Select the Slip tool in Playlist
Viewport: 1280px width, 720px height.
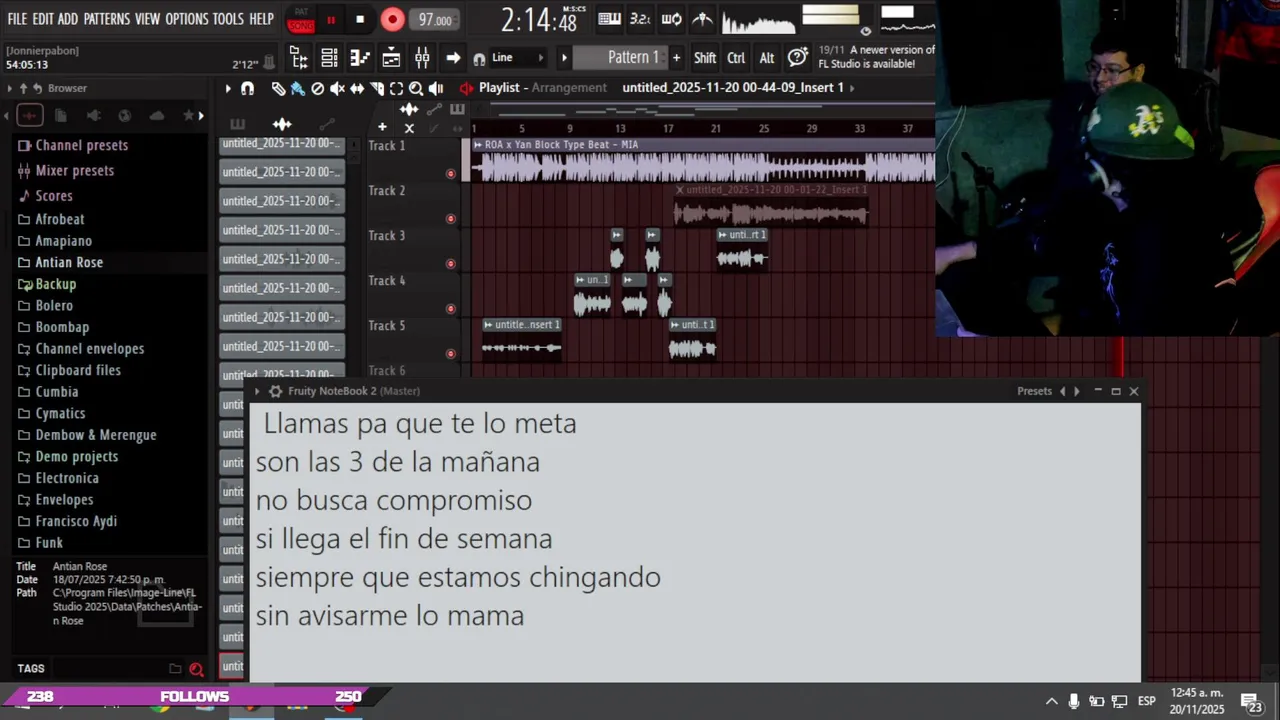pos(357,88)
